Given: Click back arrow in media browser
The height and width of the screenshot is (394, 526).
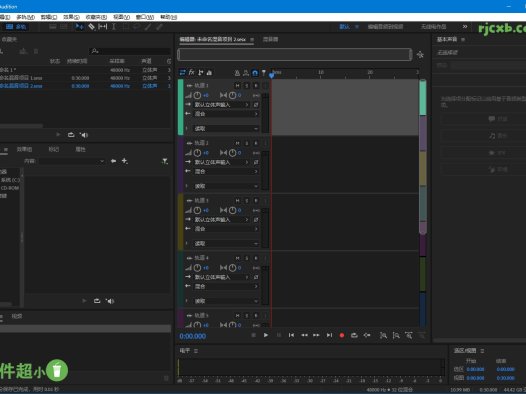Looking at the screenshot, I should click(113, 161).
